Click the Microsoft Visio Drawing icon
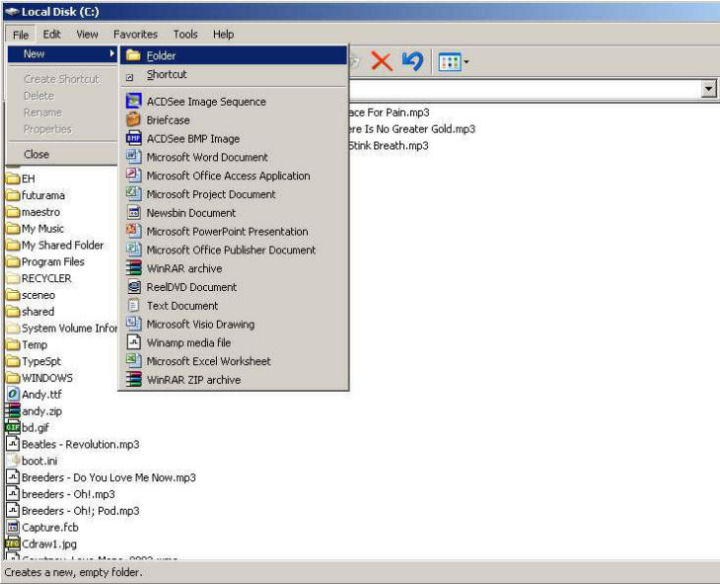Screen dimensions: 720x584 point(134,323)
